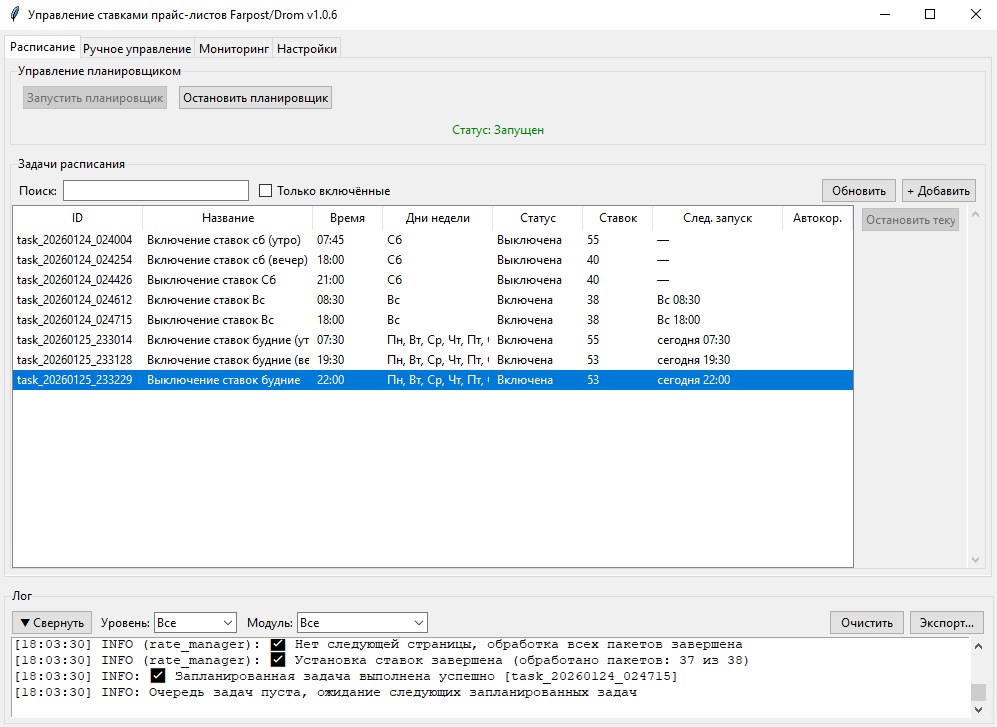This screenshot has height=727, width=997.
Task: Focus the "Поиск" search field
Action: click(156, 190)
